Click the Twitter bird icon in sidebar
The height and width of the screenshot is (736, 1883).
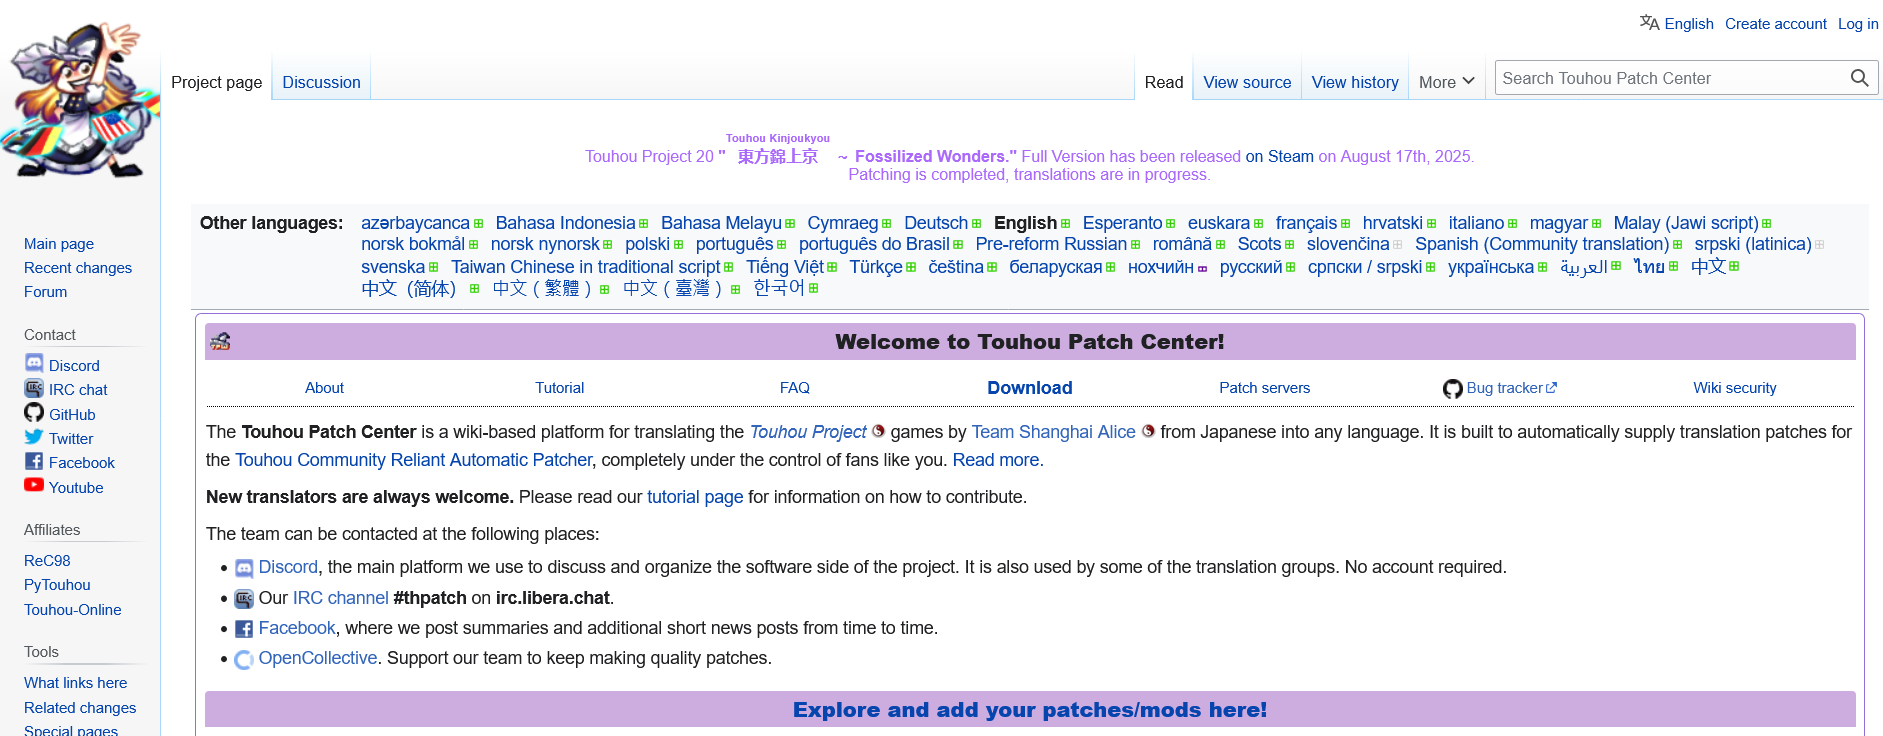(x=34, y=437)
